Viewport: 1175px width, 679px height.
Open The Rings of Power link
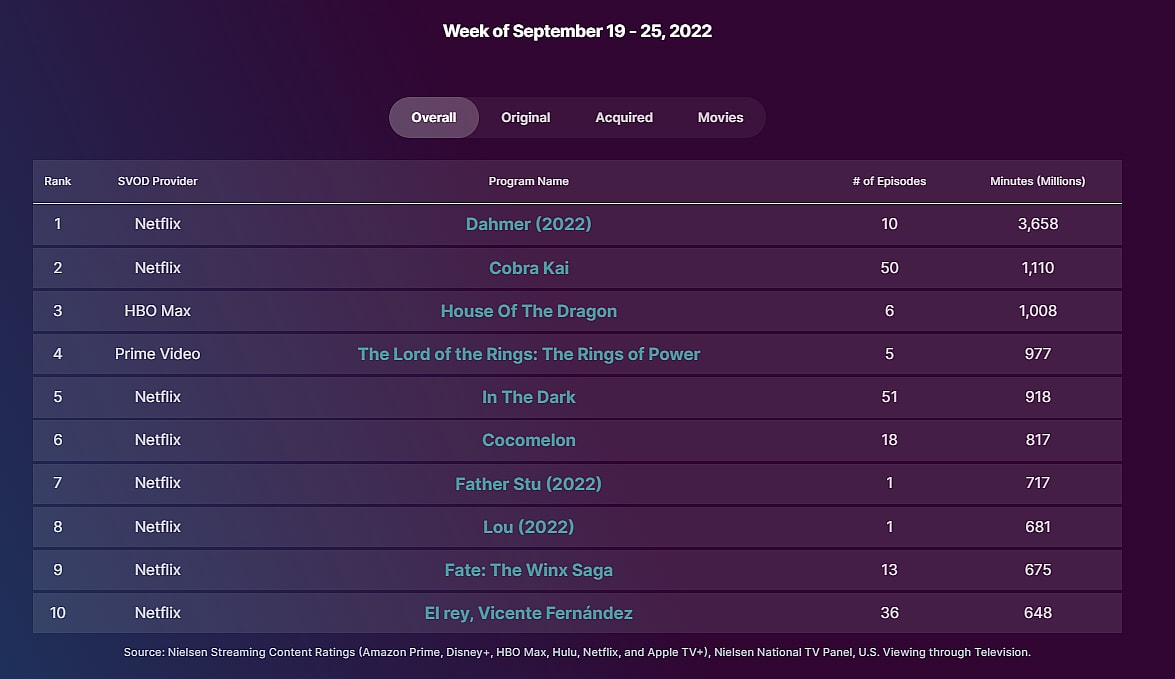coord(528,354)
